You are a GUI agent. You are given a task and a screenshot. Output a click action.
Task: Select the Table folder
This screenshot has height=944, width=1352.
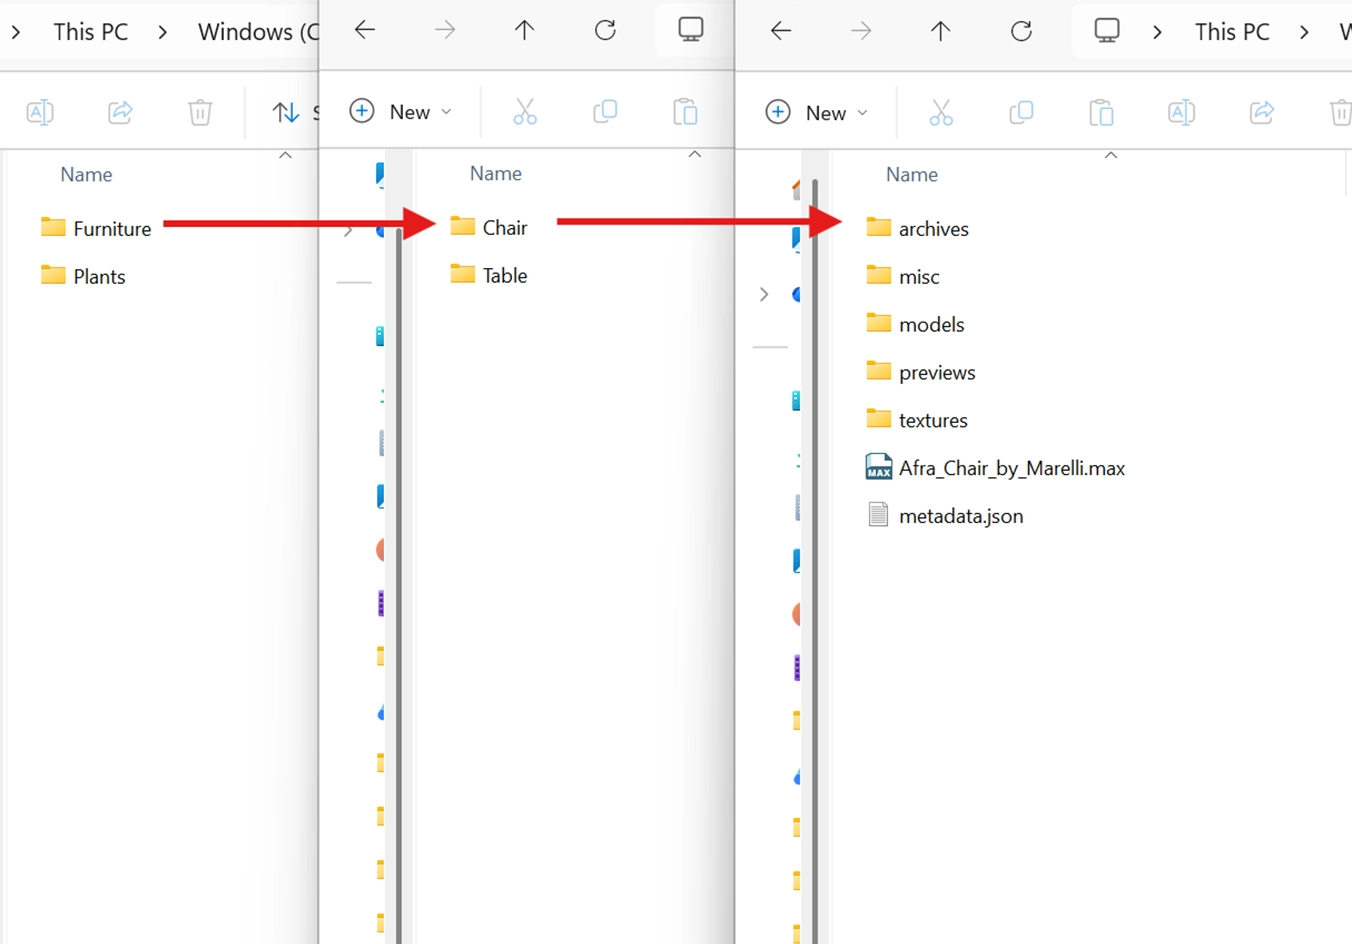click(489, 275)
